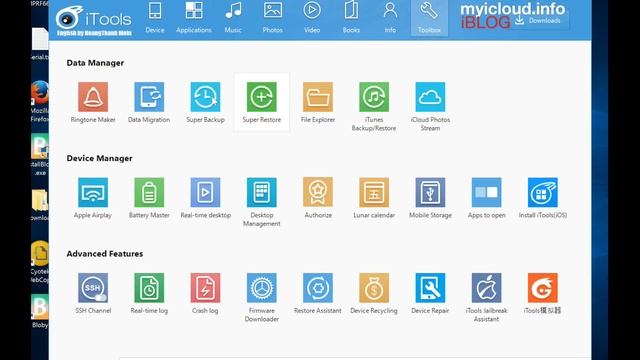Image resolution: width=640 pixels, height=360 pixels.
Task: Click the iTools logo
Action: tap(94, 20)
